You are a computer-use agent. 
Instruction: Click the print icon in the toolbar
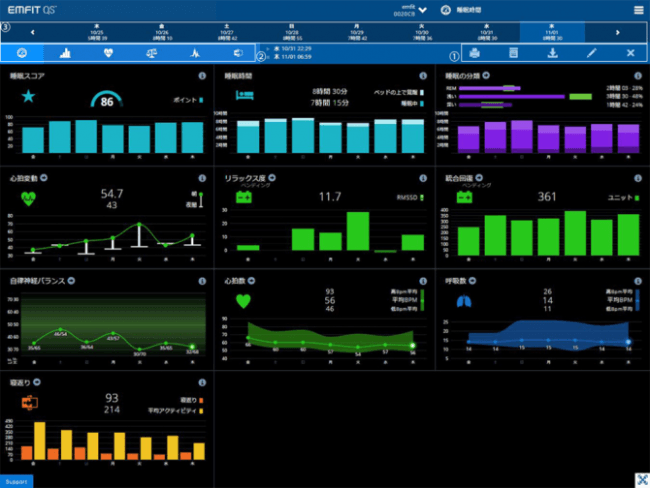tap(474, 52)
